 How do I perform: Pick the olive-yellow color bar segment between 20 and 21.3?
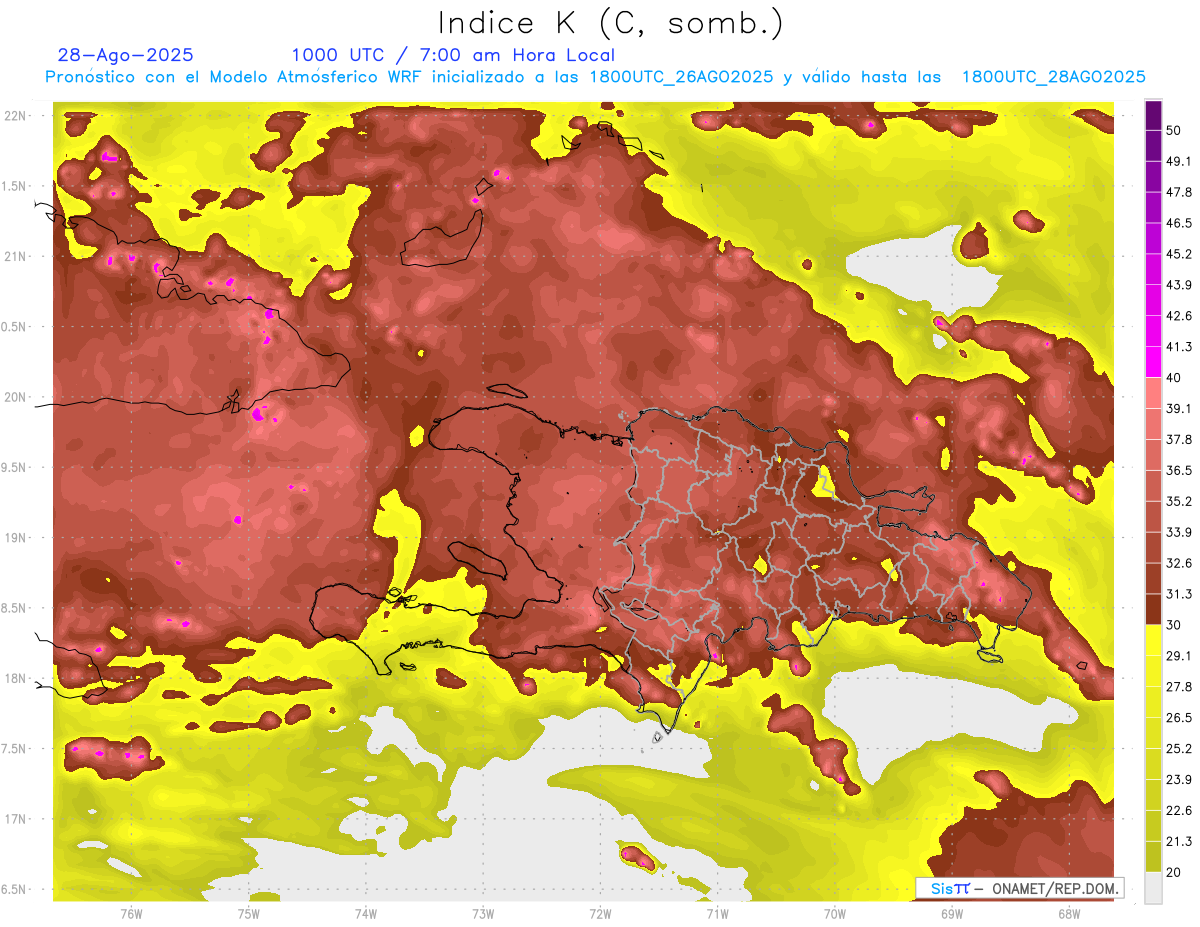(1153, 856)
